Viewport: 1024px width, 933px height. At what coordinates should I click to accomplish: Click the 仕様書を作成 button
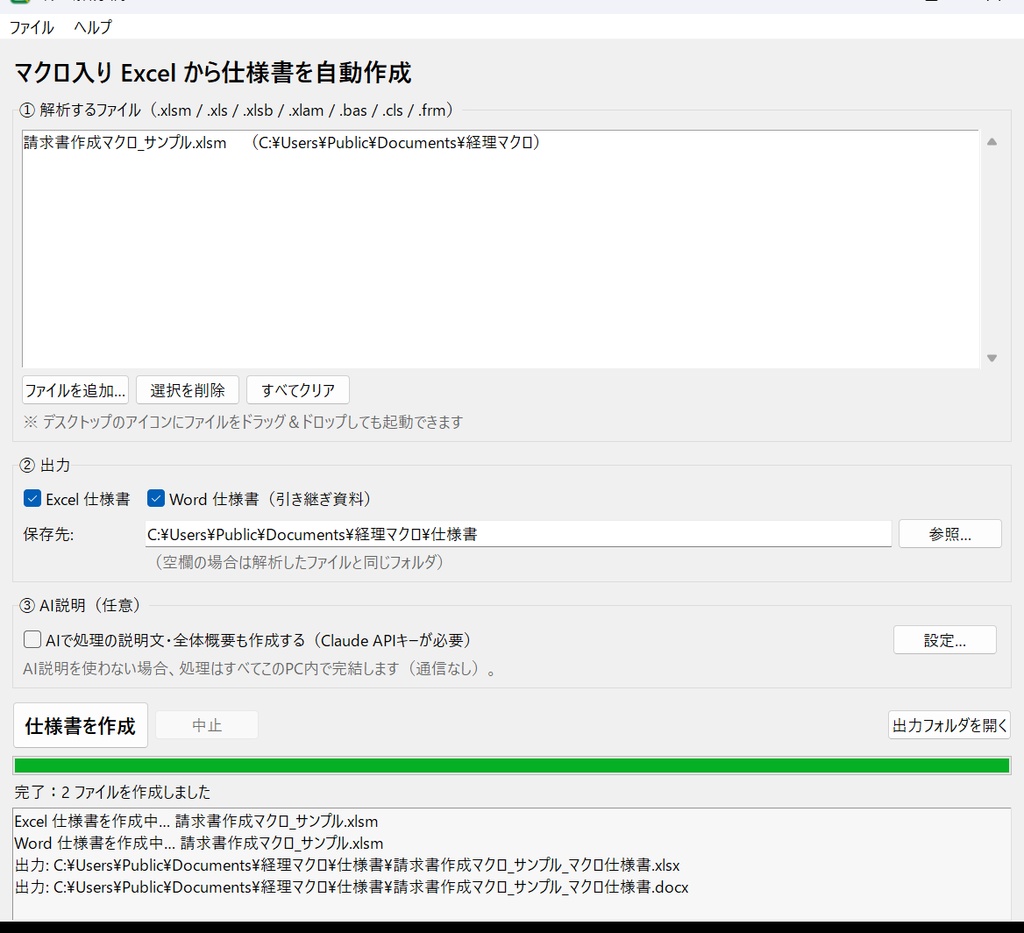coord(80,725)
